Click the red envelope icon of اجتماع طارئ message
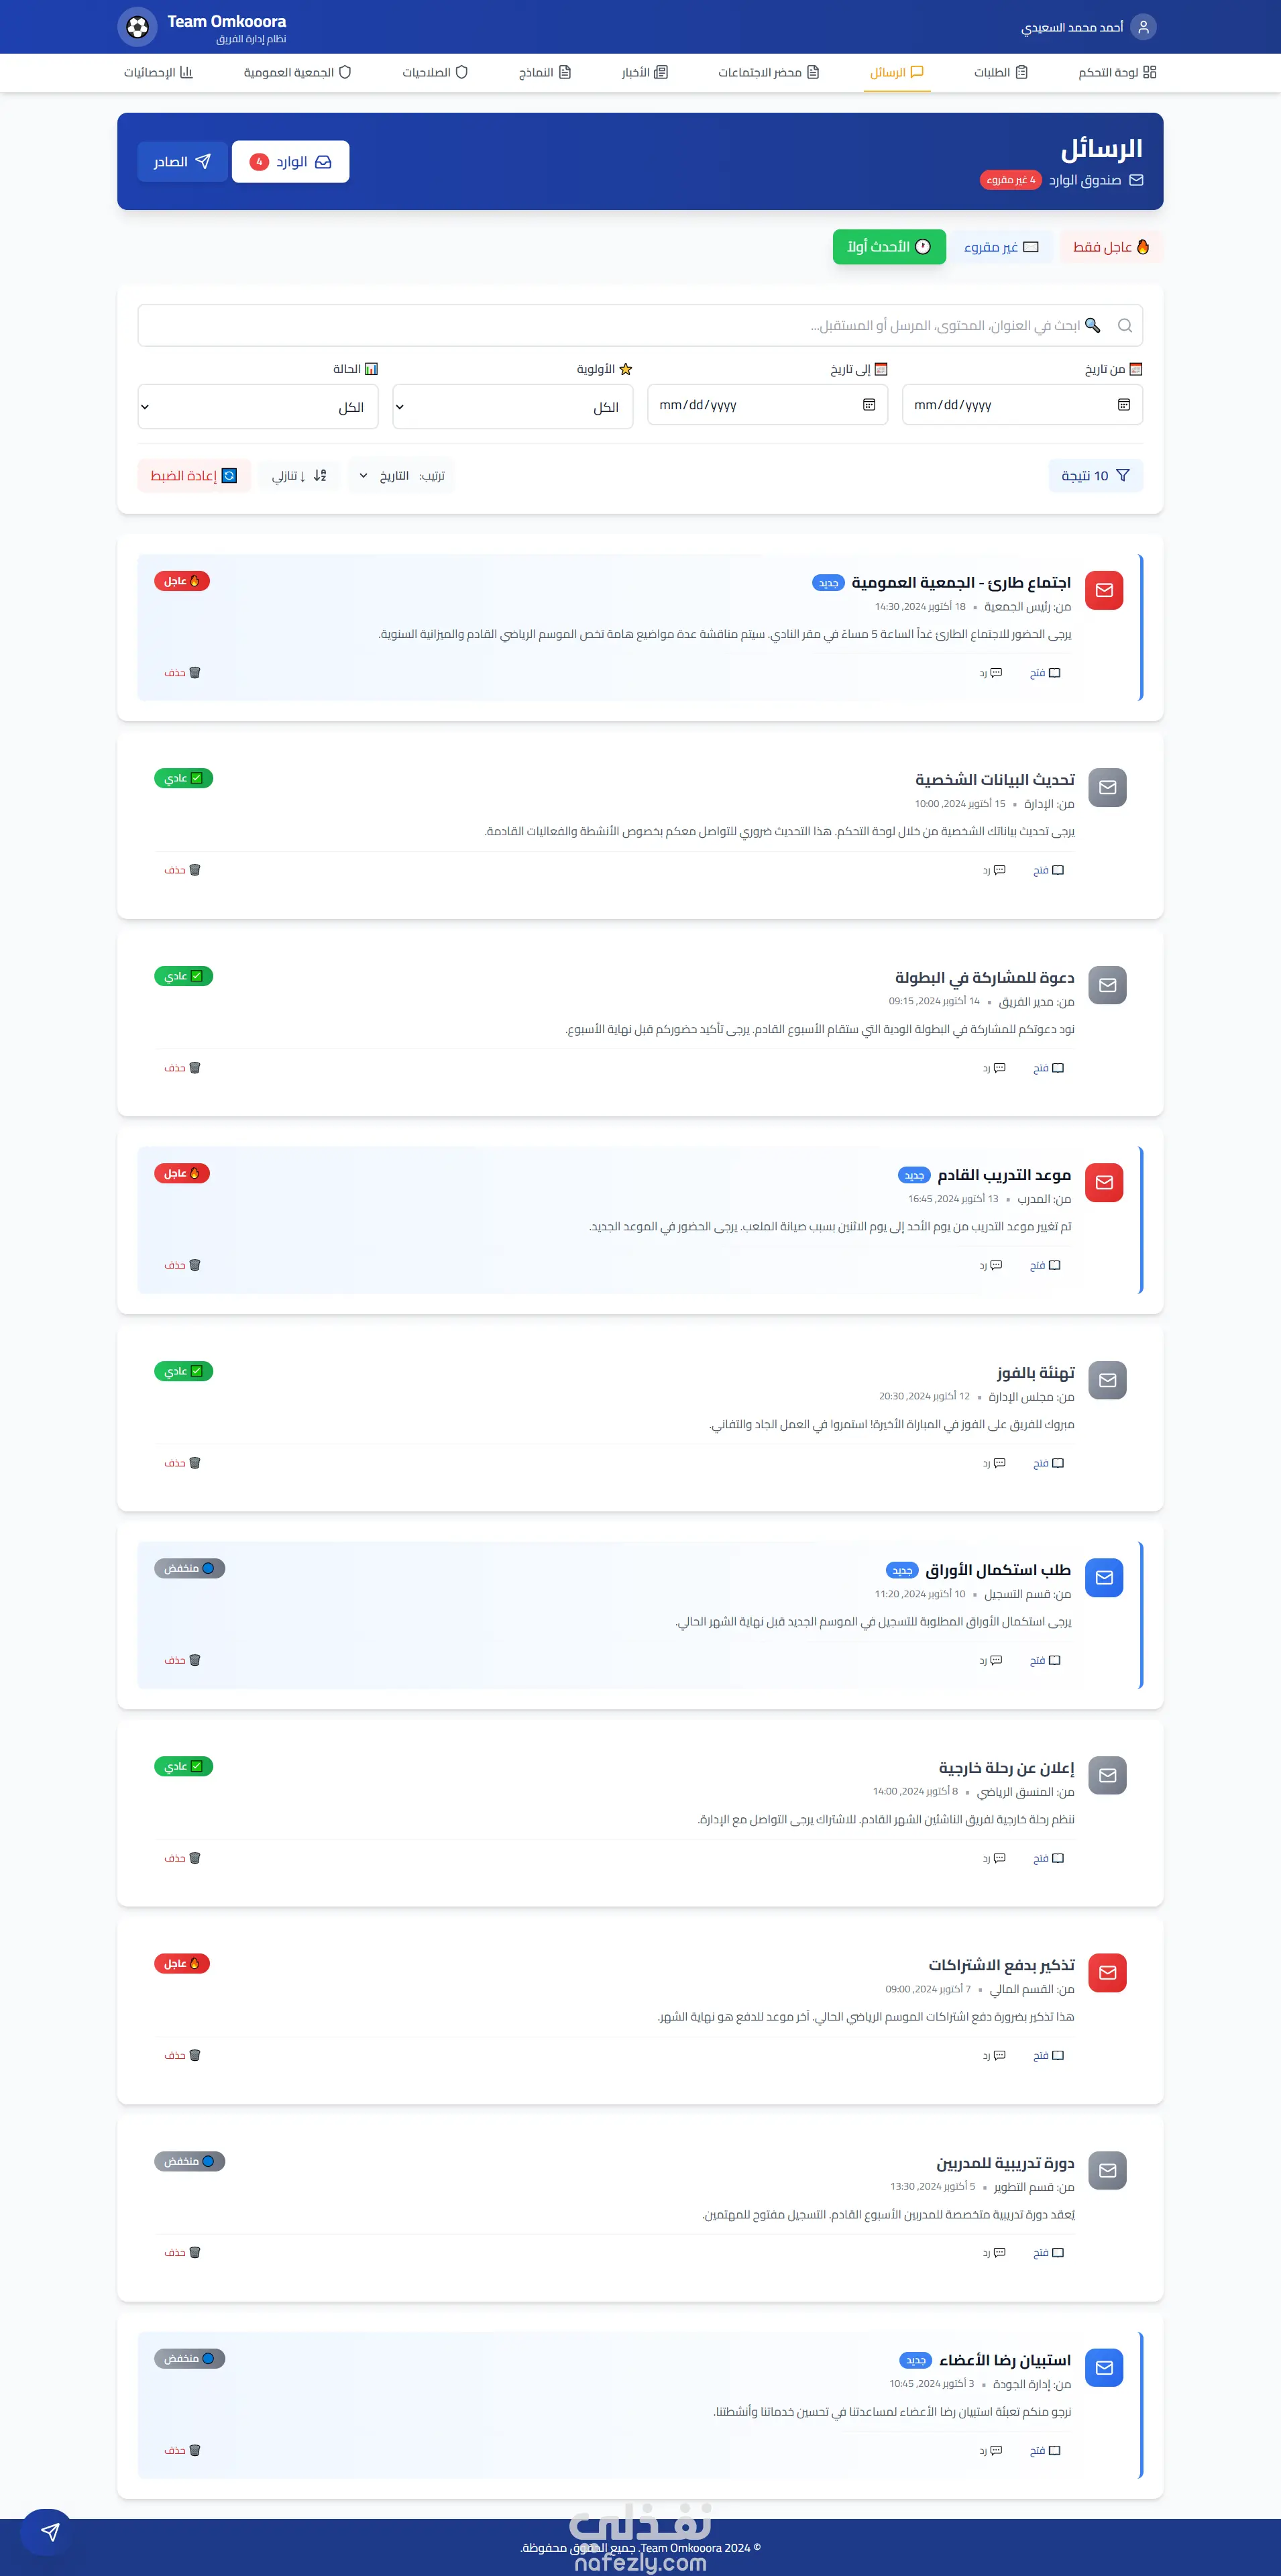The image size is (1281, 2576). (1104, 590)
